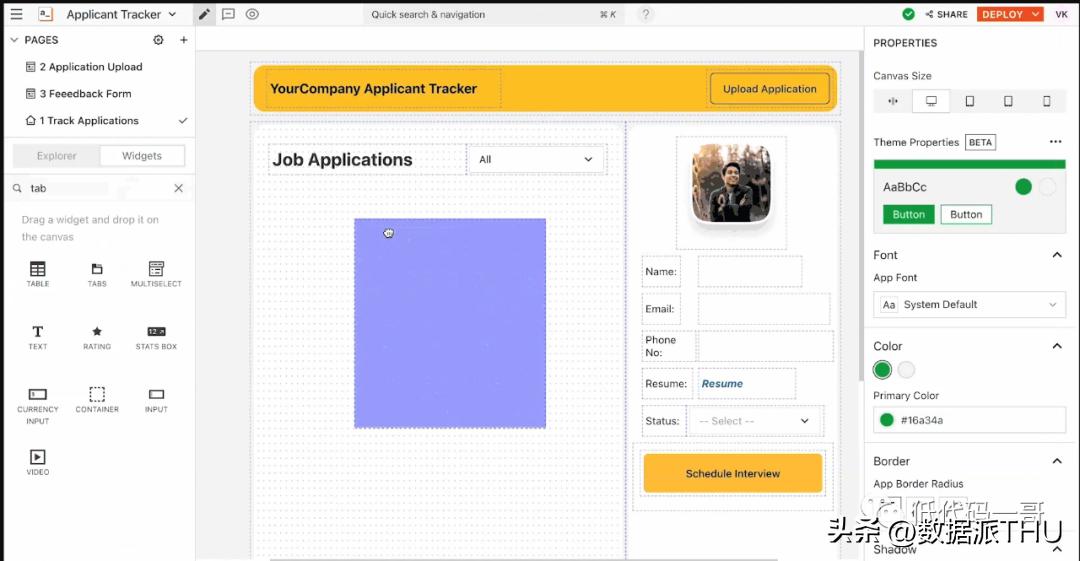Open the App Font dropdown

click(969, 305)
